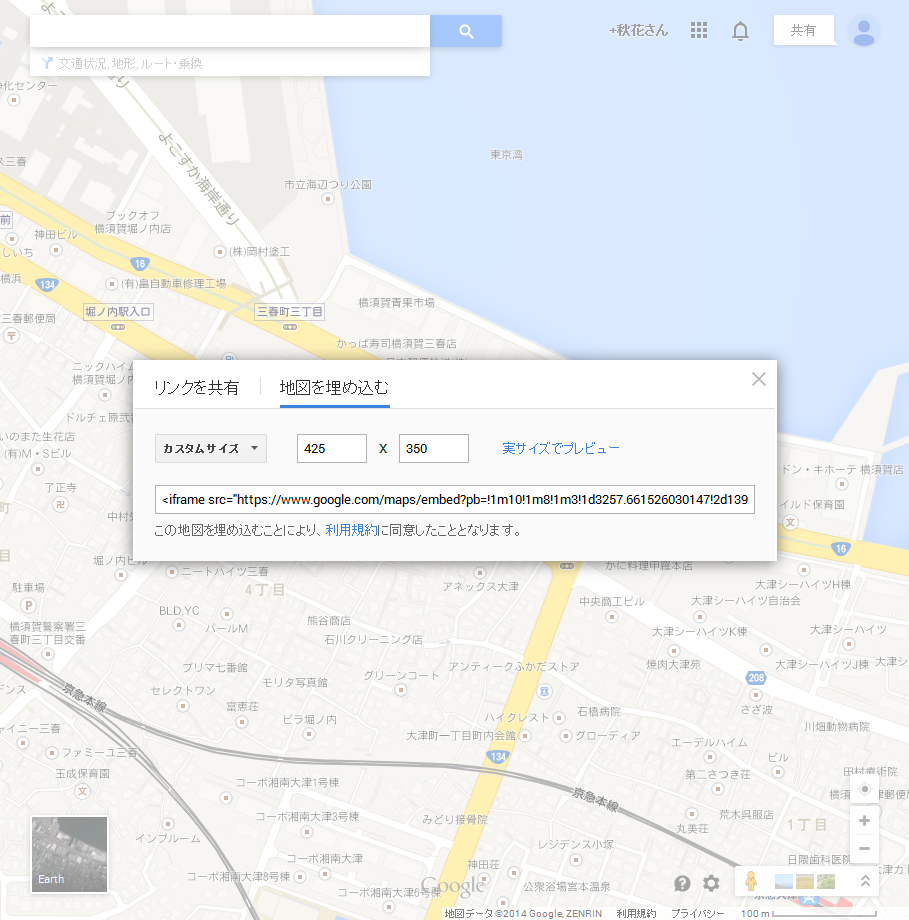Click the 石橋病院 map label
909x920 pixels.
(x=599, y=712)
